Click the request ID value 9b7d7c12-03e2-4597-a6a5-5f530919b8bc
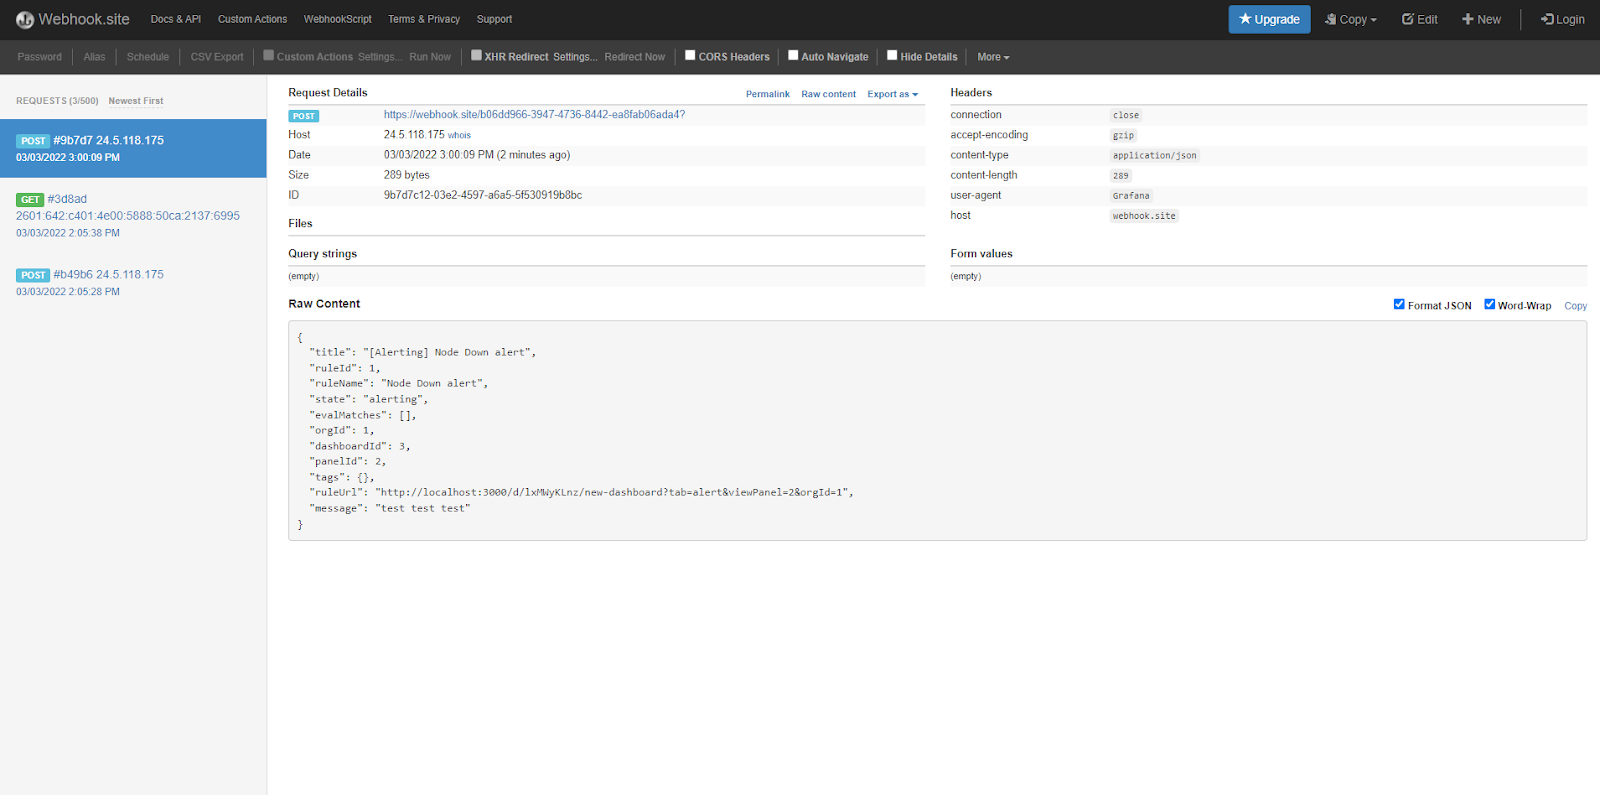Screen dimensions: 1600x795 click(x=483, y=195)
